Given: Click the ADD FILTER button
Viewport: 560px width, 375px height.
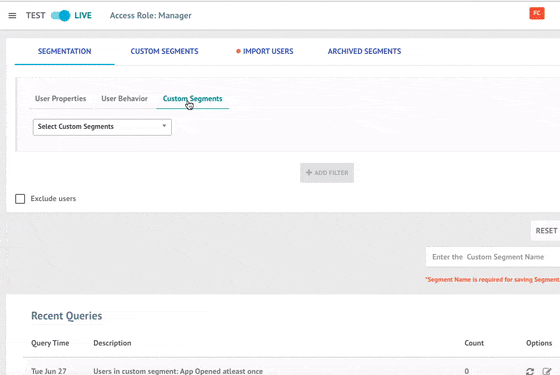Looking at the screenshot, I should click(327, 173).
